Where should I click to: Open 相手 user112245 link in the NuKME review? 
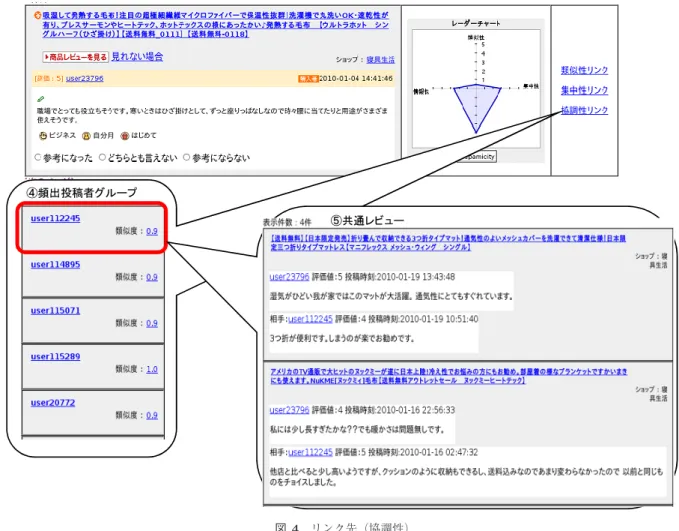[x=310, y=452]
